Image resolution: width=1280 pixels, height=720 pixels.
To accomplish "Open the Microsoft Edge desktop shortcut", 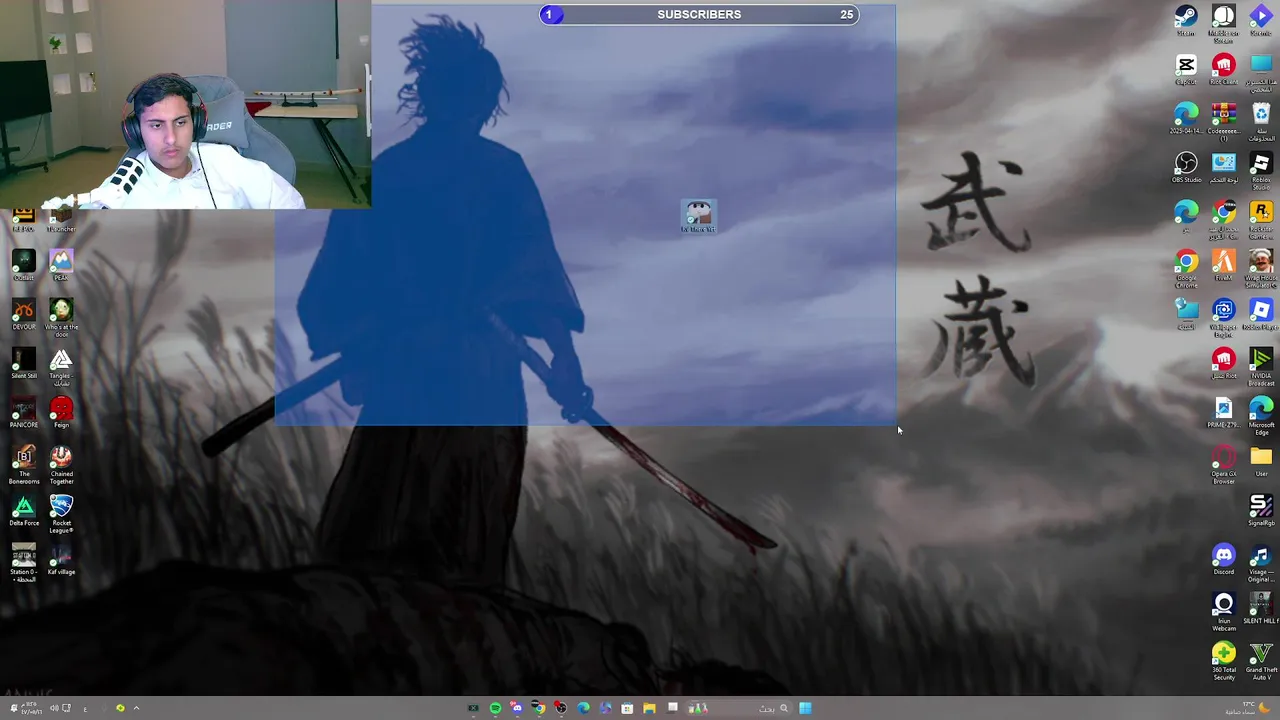I will (x=1261, y=414).
